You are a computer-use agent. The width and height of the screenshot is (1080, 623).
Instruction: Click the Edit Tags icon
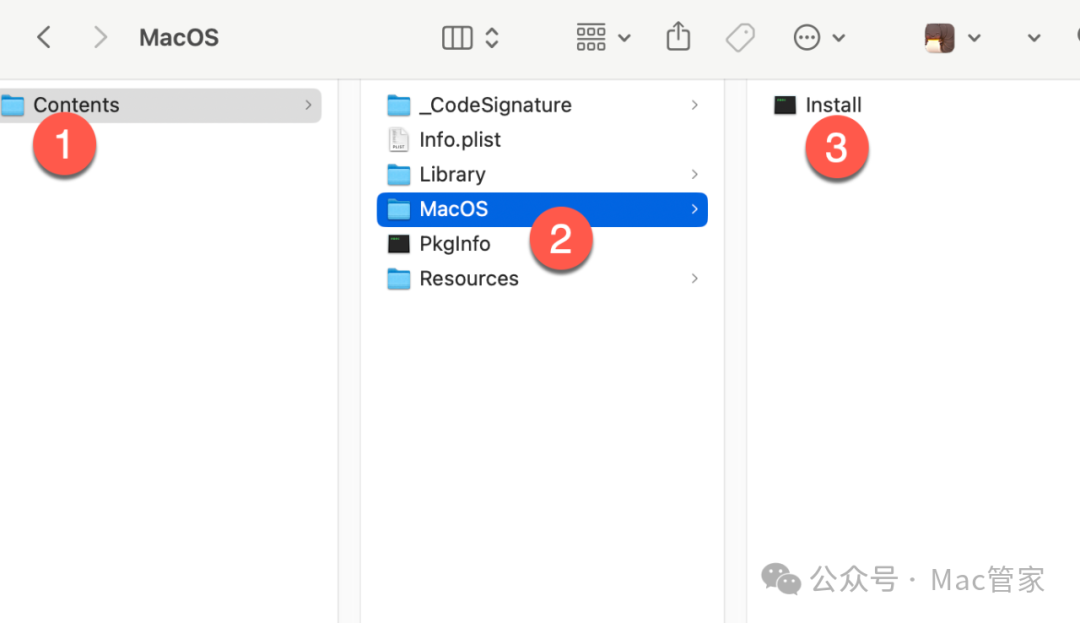[x=740, y=38]
